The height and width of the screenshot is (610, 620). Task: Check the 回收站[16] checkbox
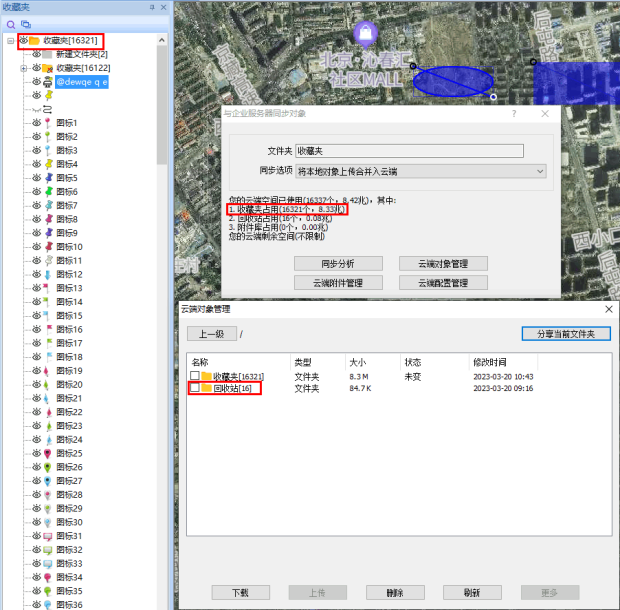click(194, 388)
